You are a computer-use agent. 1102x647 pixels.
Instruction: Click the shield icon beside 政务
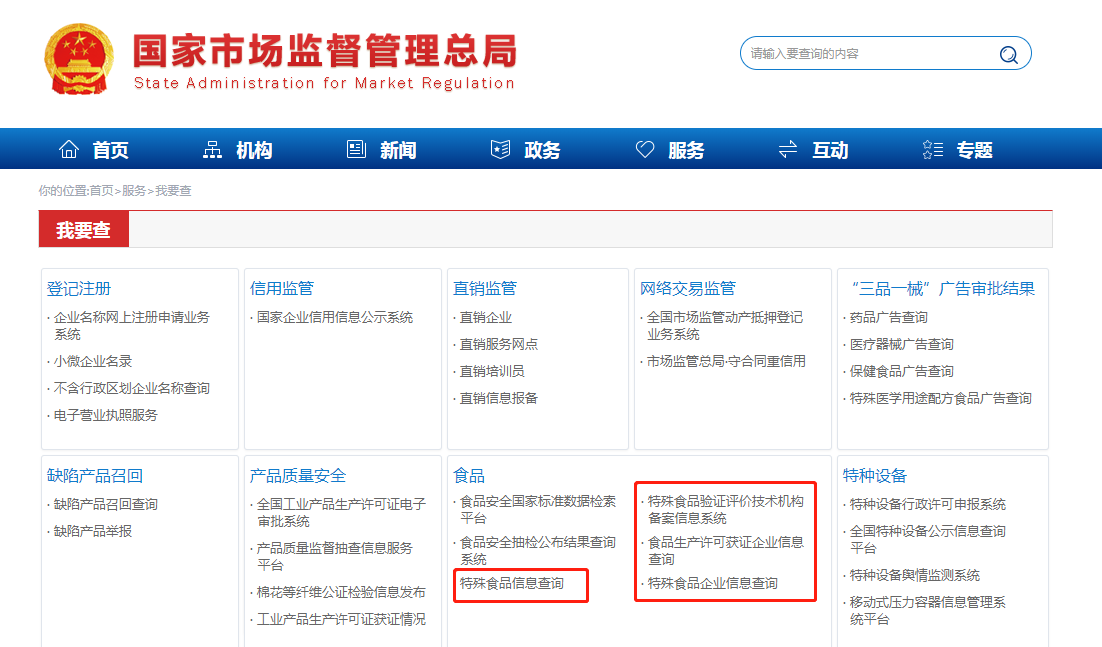pyautogui.click(x=500, y=149)
